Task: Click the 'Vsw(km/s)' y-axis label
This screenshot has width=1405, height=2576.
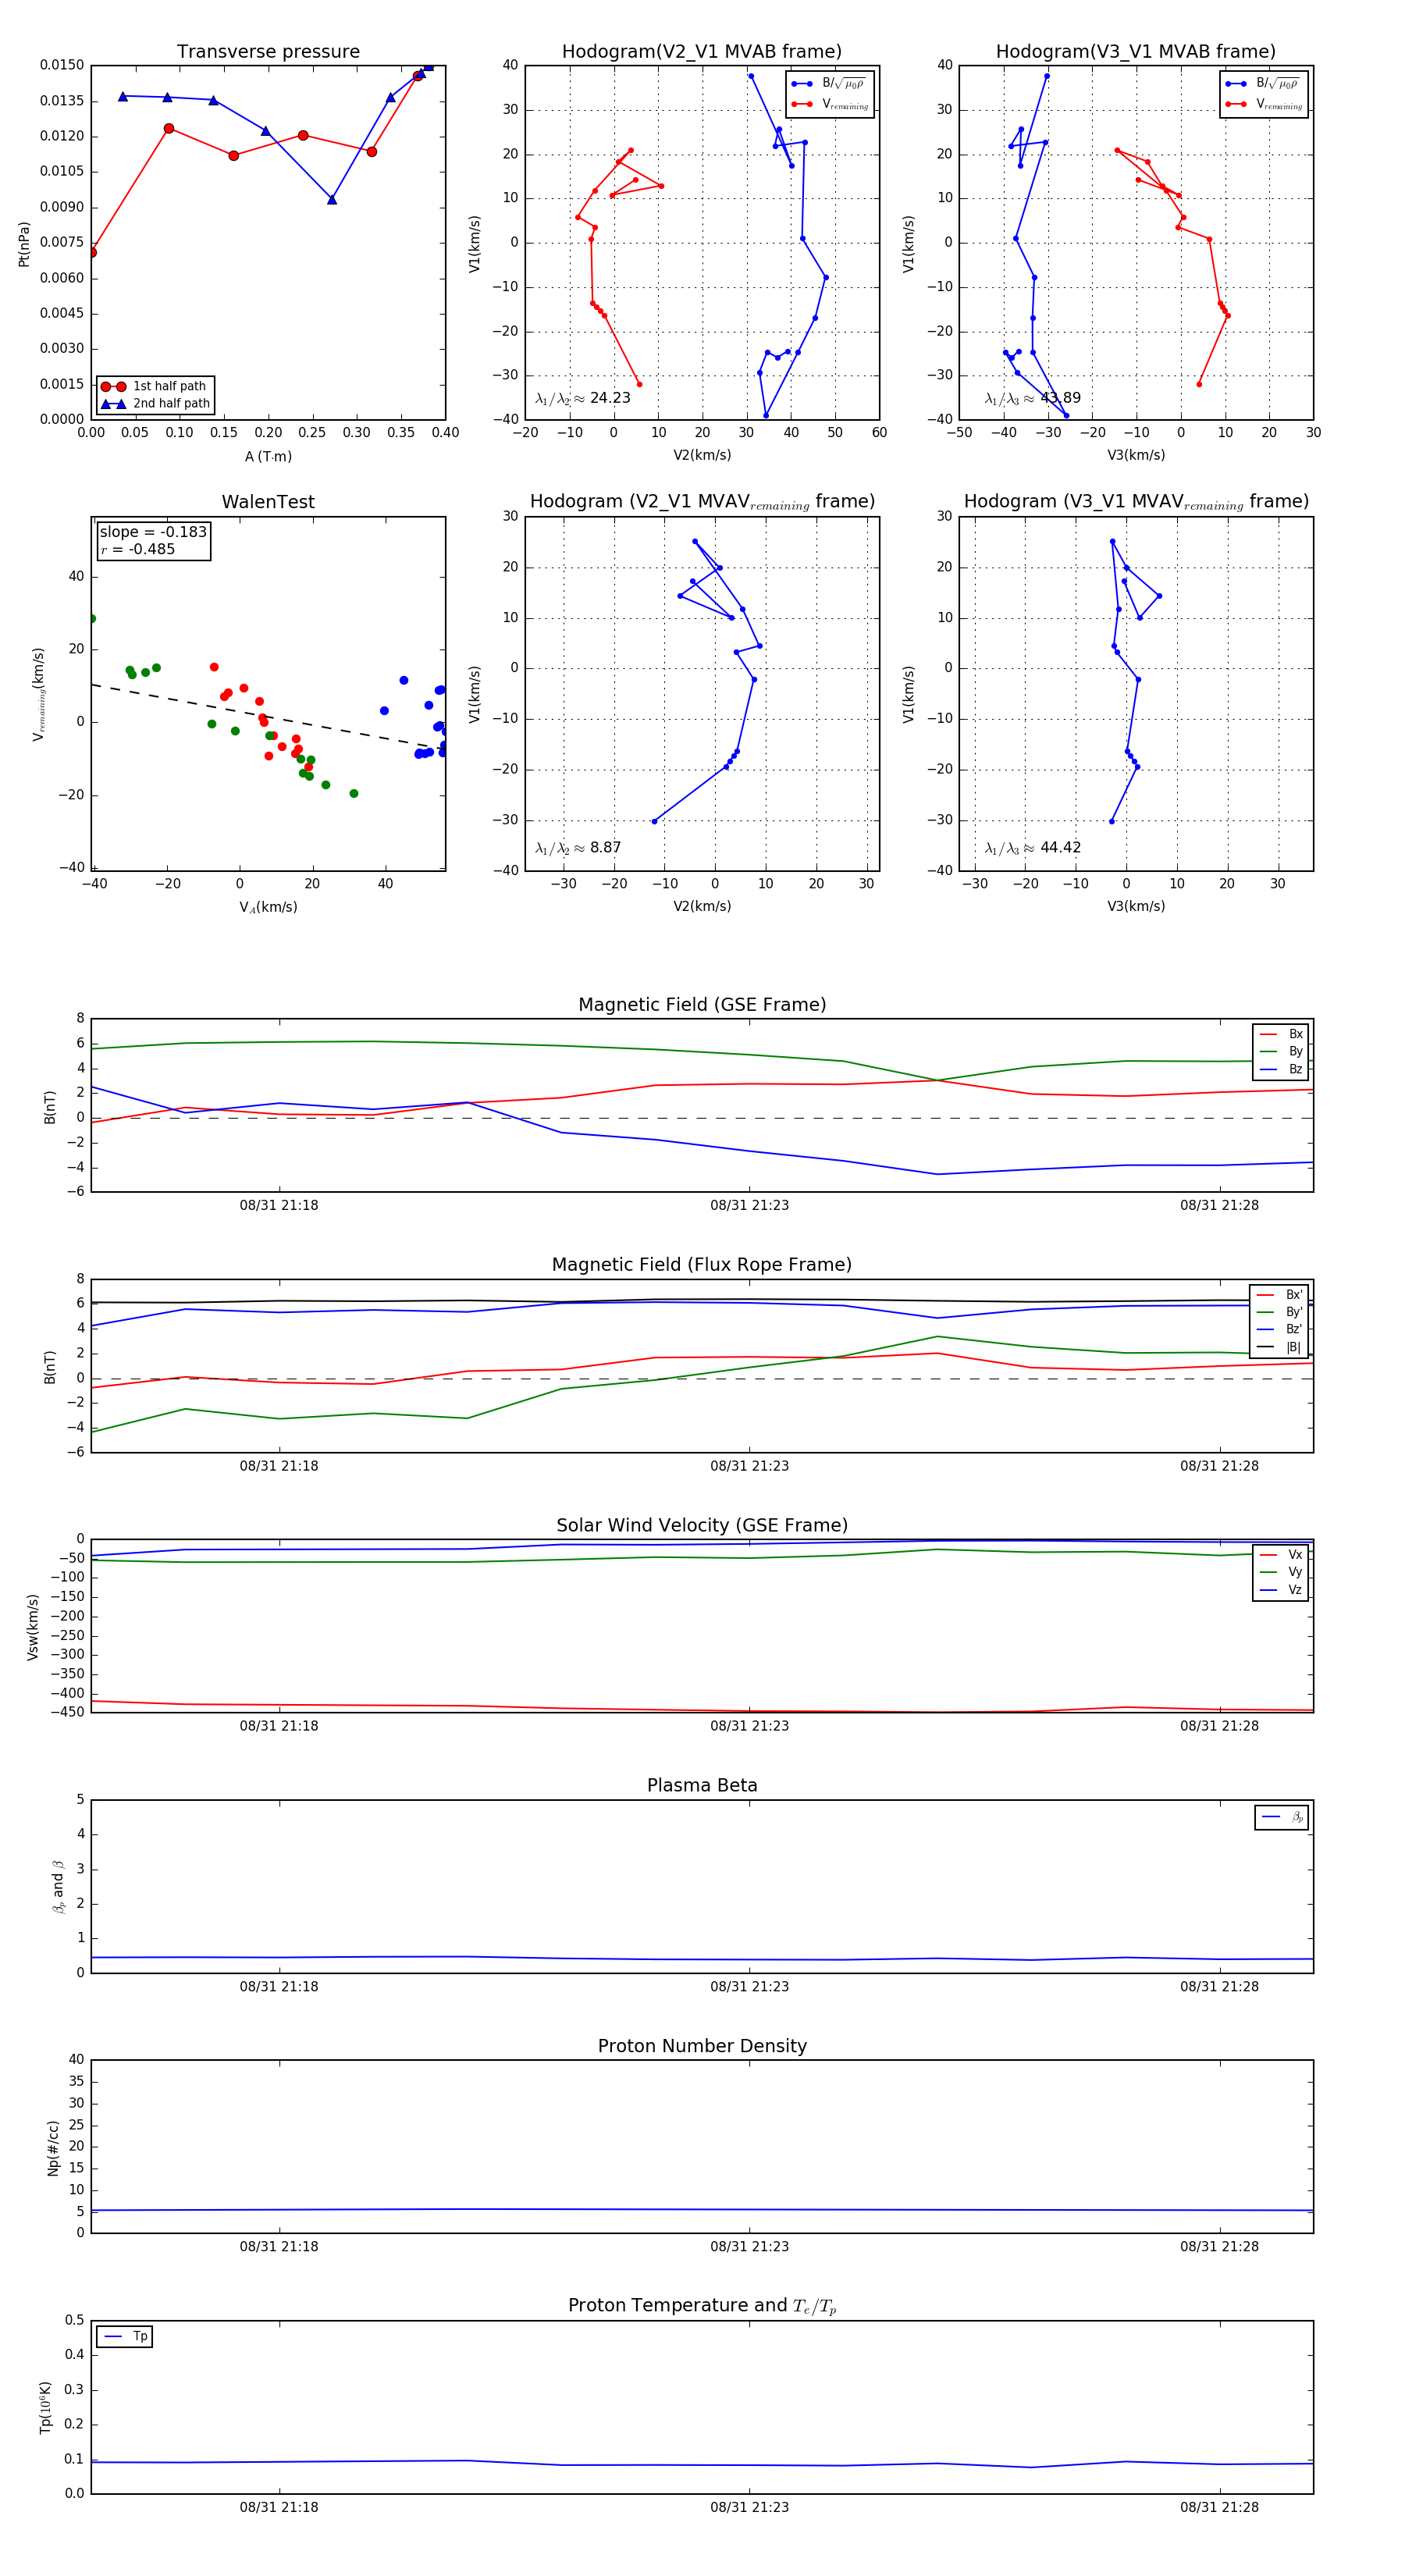Action: click(x=32, y=1628)
